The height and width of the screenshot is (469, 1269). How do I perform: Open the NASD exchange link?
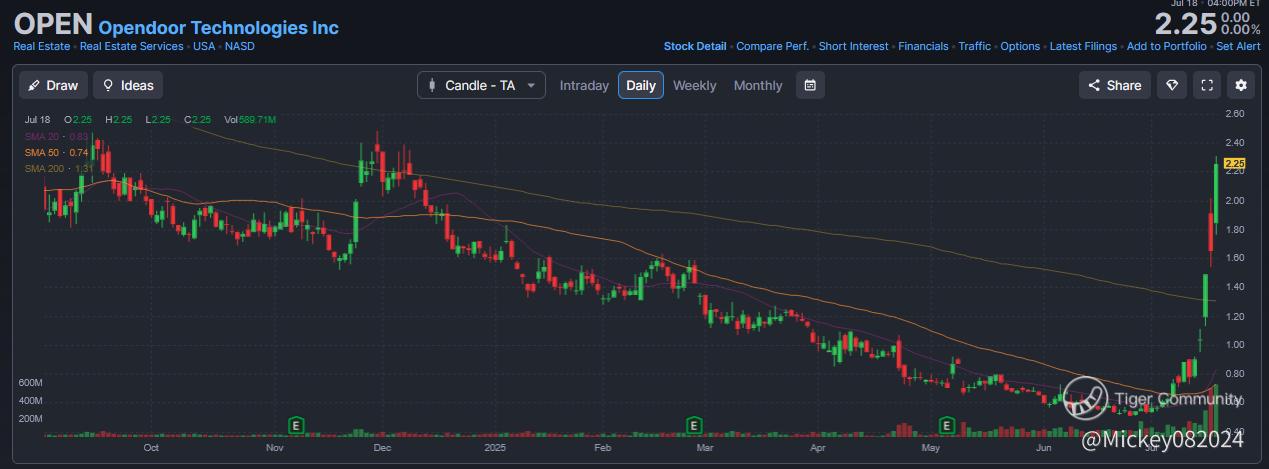[240, 46]
